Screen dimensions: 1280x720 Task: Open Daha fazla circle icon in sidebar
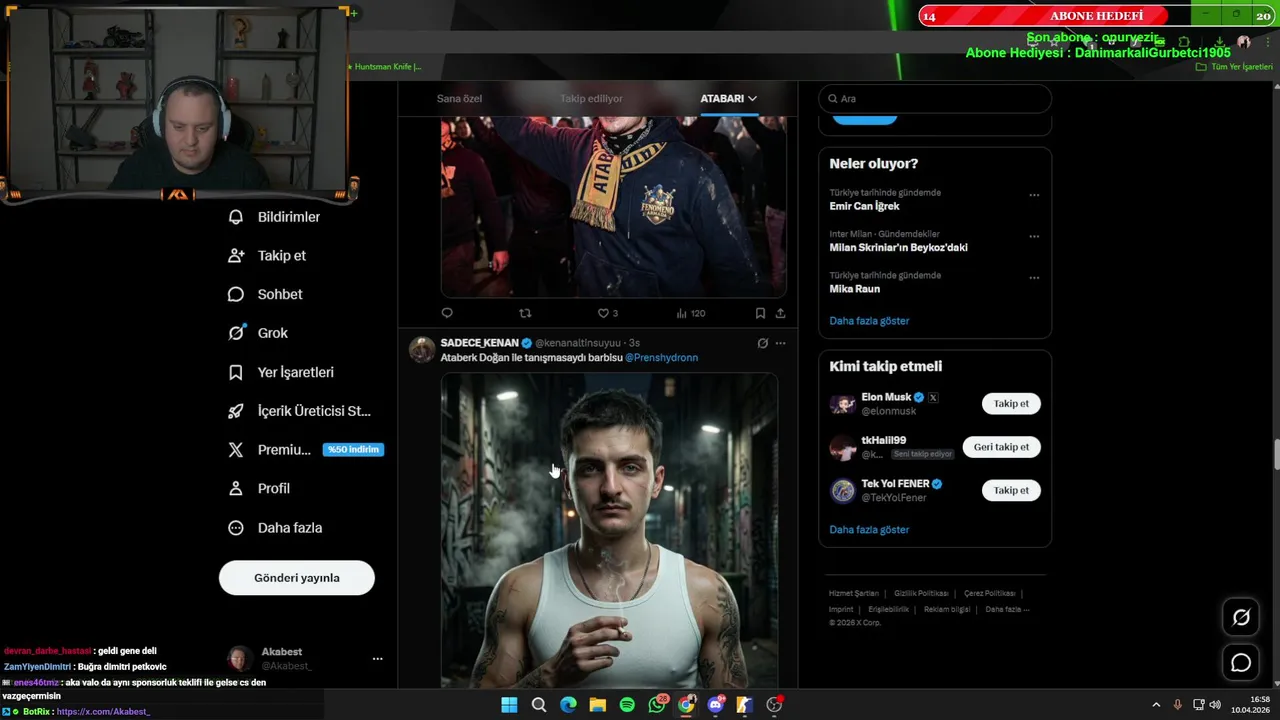[236, 528]
